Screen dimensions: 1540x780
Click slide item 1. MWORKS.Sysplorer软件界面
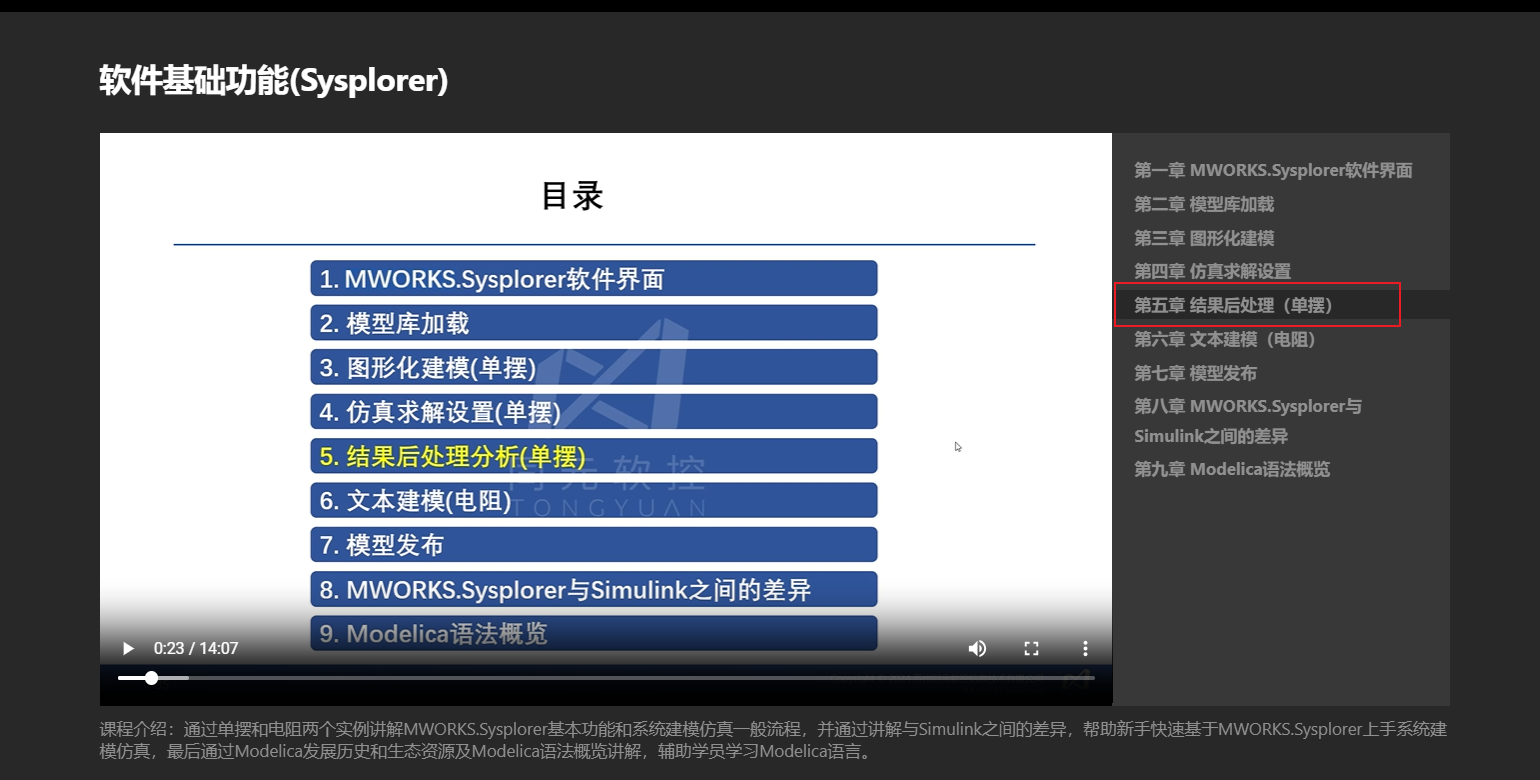pos(594,279)
